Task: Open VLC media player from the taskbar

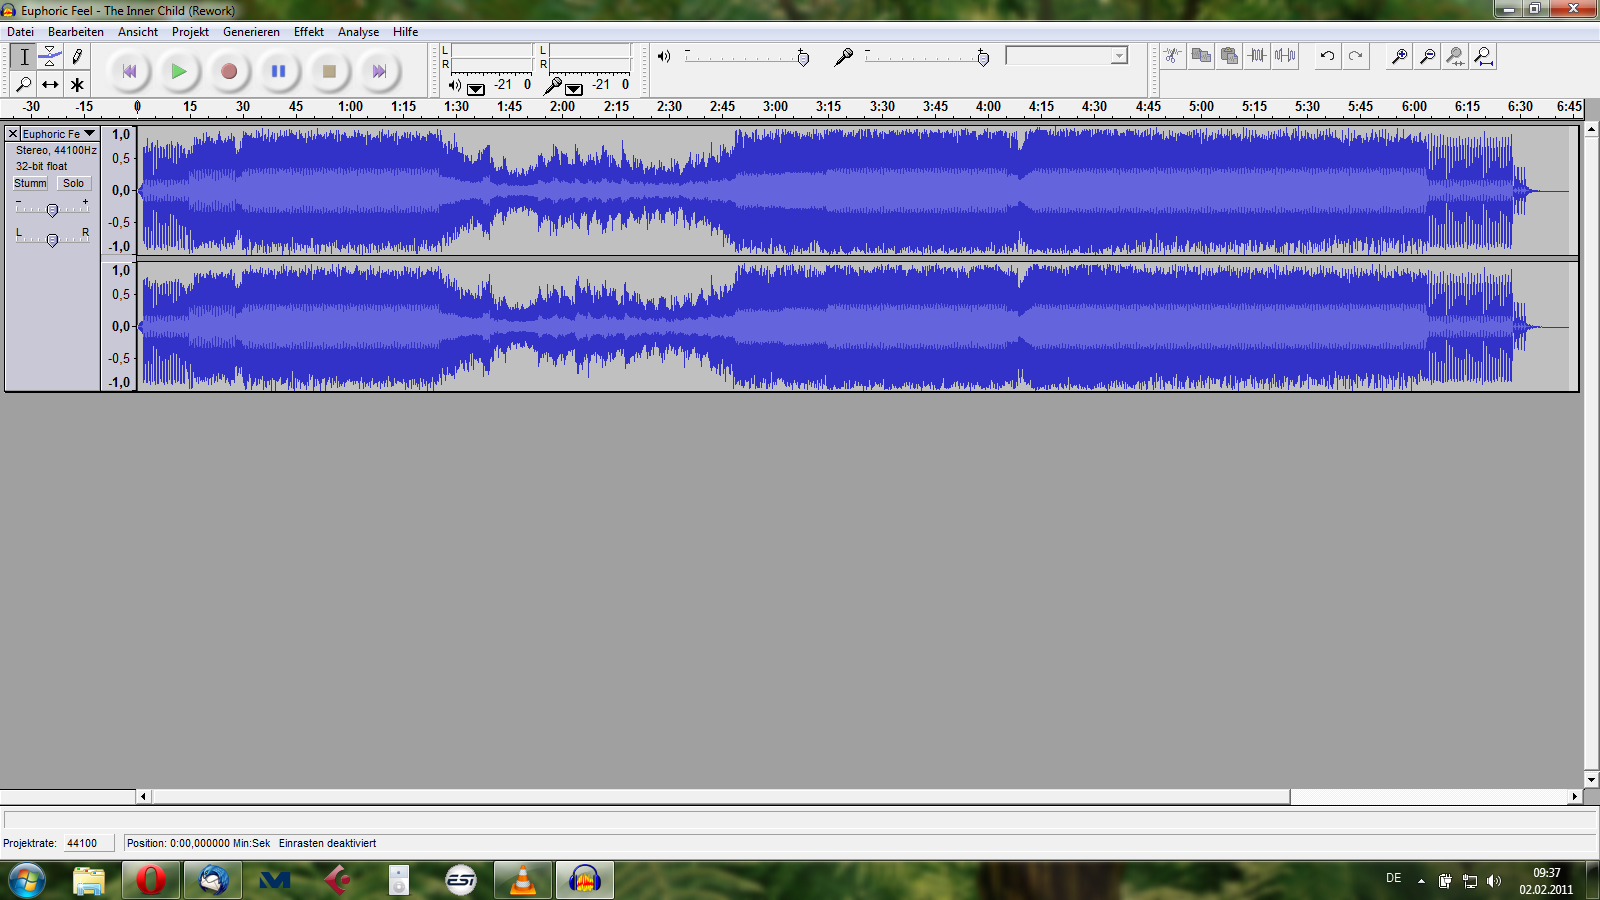Action: tap(523, 881)
